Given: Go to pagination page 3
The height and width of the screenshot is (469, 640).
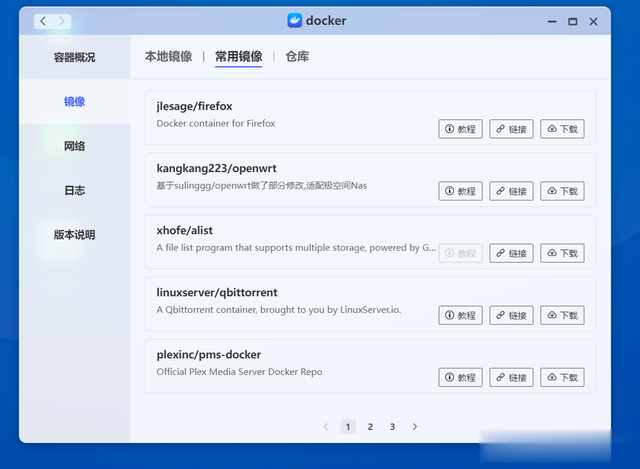Looking at the screenshot, I should [392, 427].
